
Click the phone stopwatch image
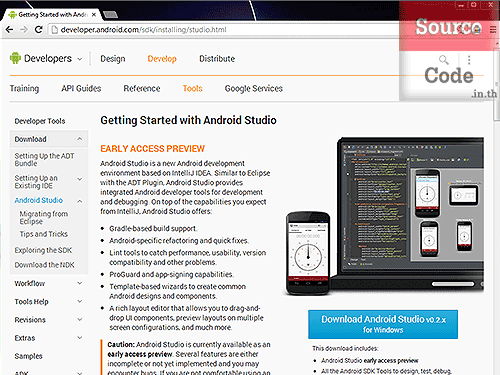308,253
